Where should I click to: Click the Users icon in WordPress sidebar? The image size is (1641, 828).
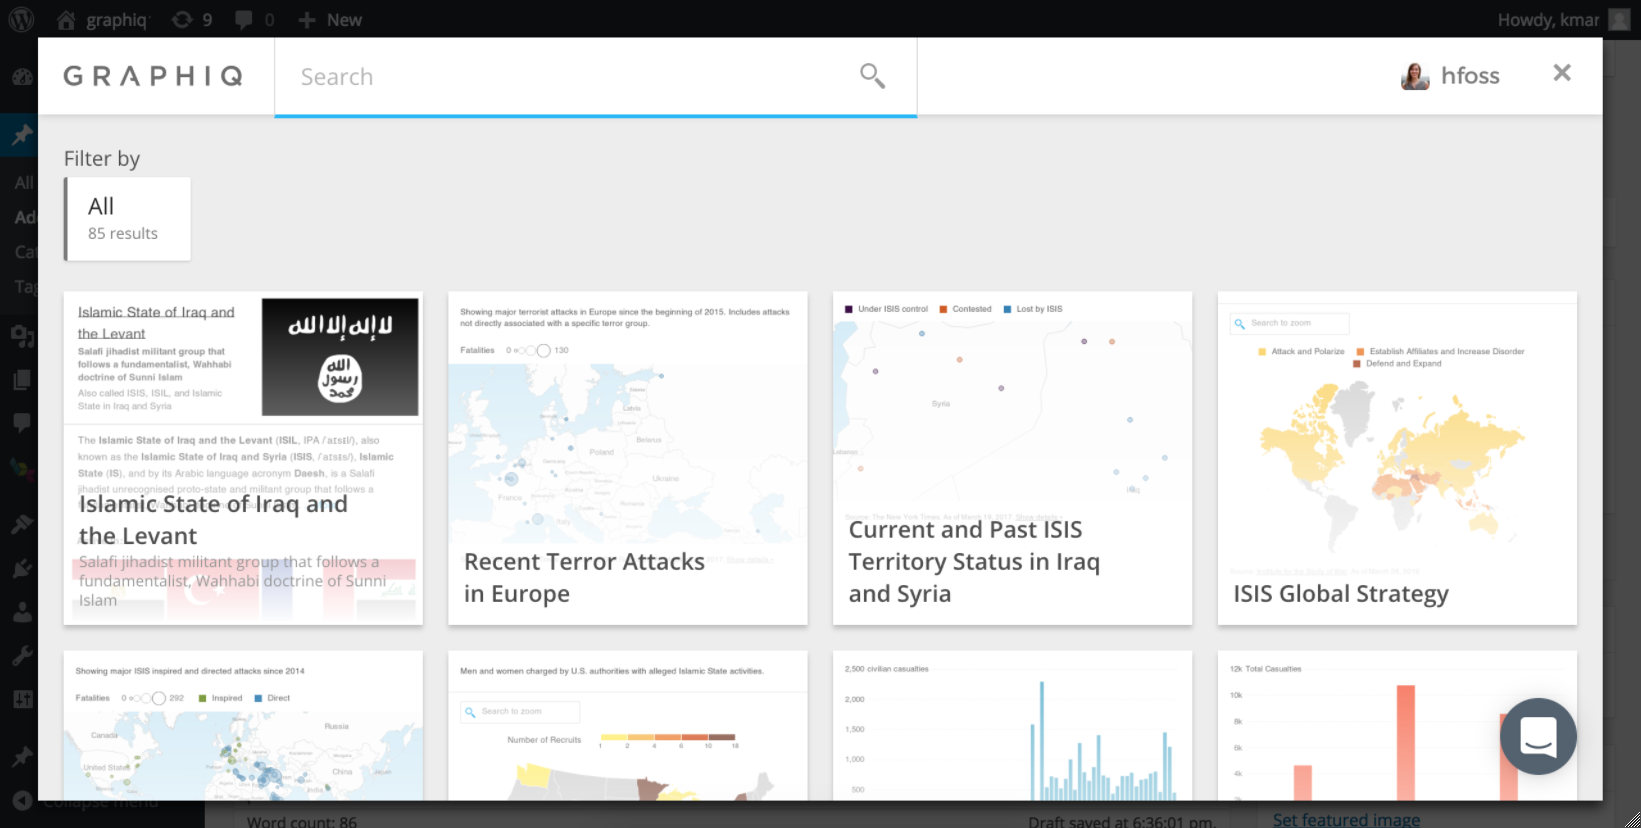[21, 612]
